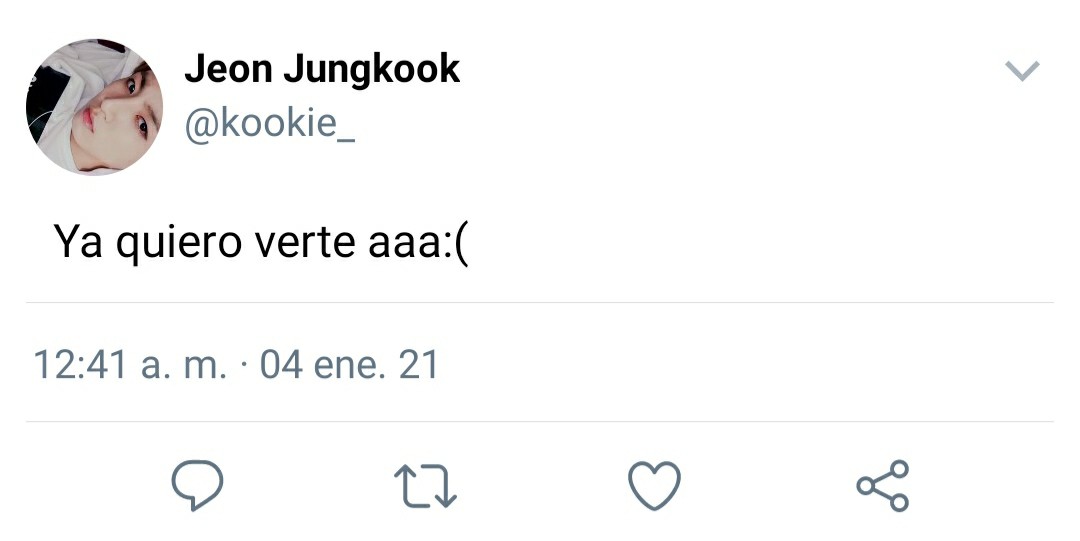Start a comment with the reply bubble
The image size is (1080, 541).
197,486
